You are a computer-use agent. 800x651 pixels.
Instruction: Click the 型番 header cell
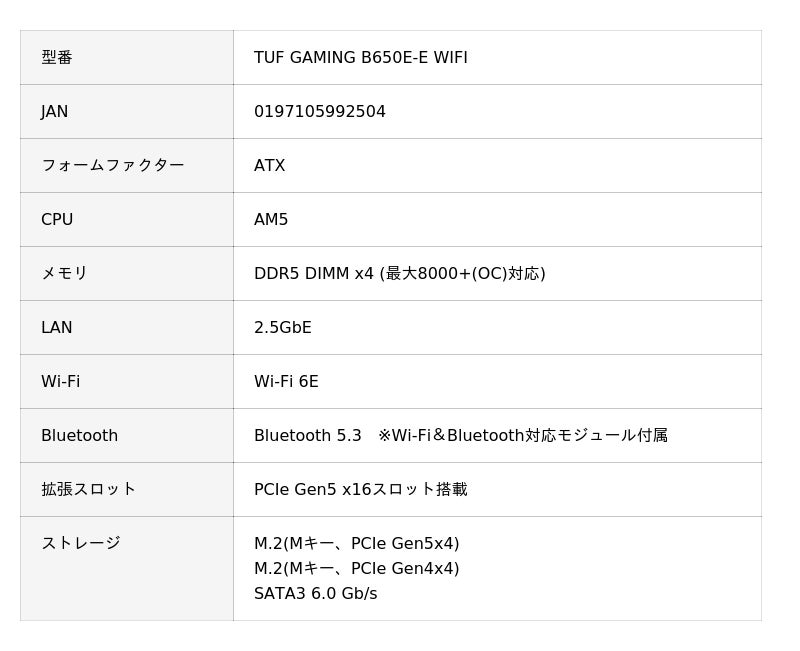pos(57,58)
